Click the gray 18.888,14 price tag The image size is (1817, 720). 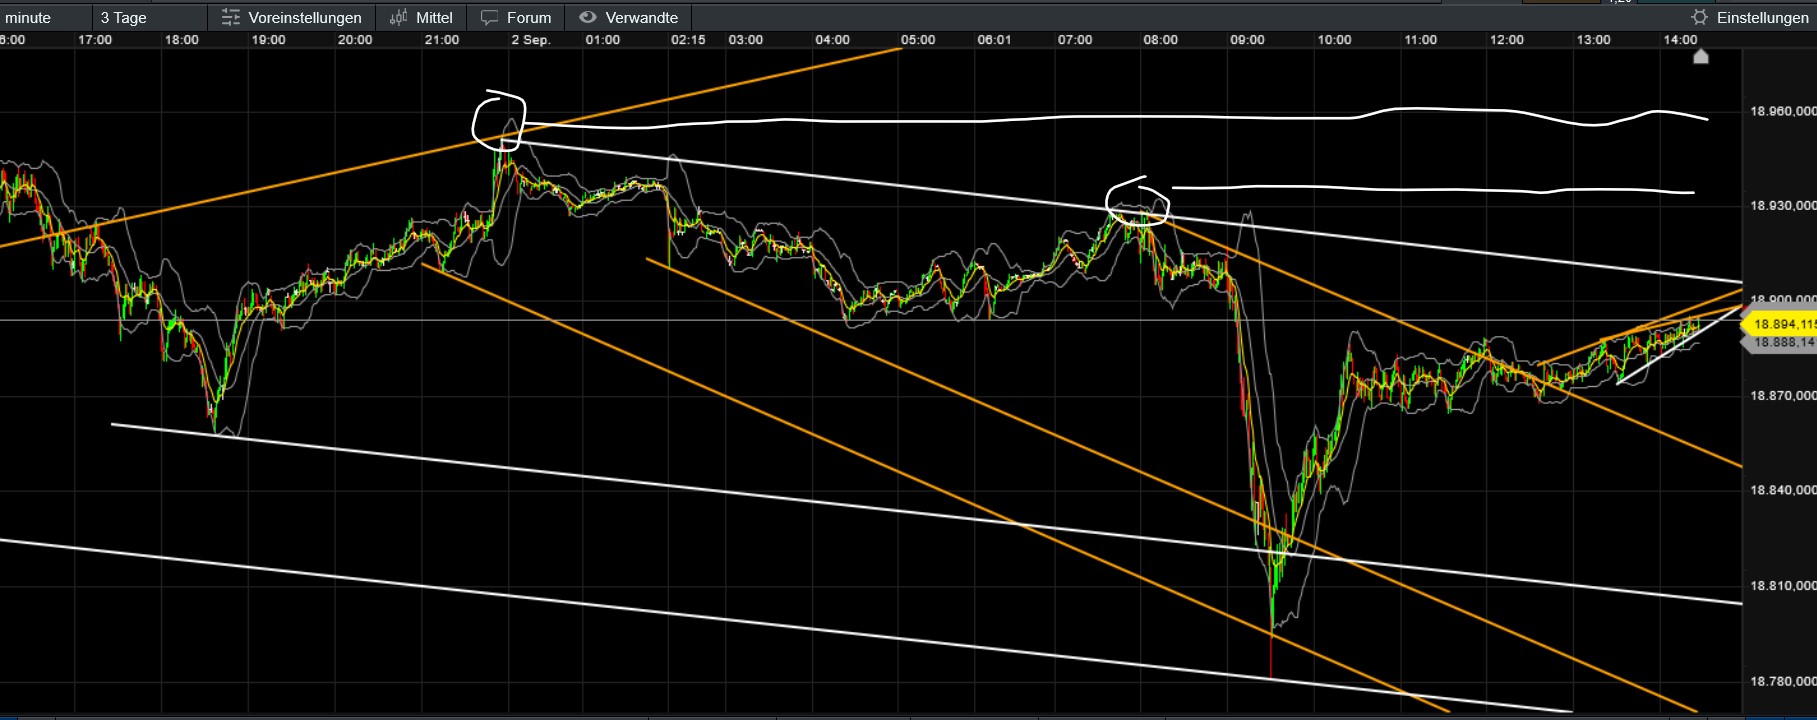click(1781, 342)
